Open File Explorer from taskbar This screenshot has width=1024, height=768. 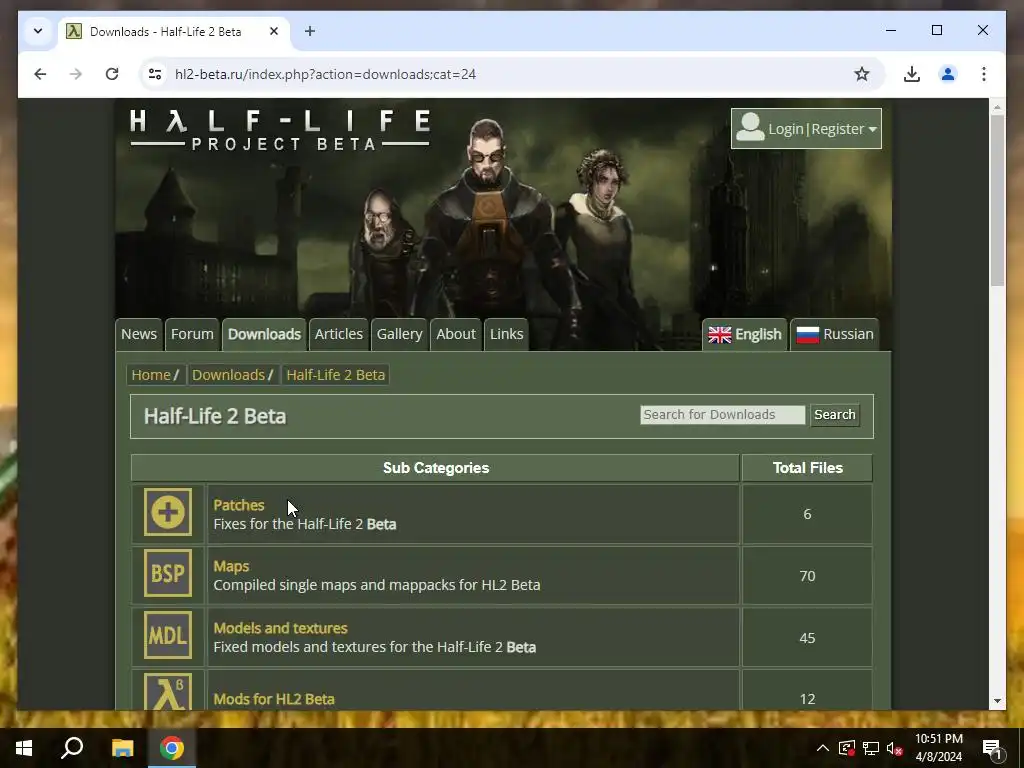pyautogui.click(x=122, y=748)
